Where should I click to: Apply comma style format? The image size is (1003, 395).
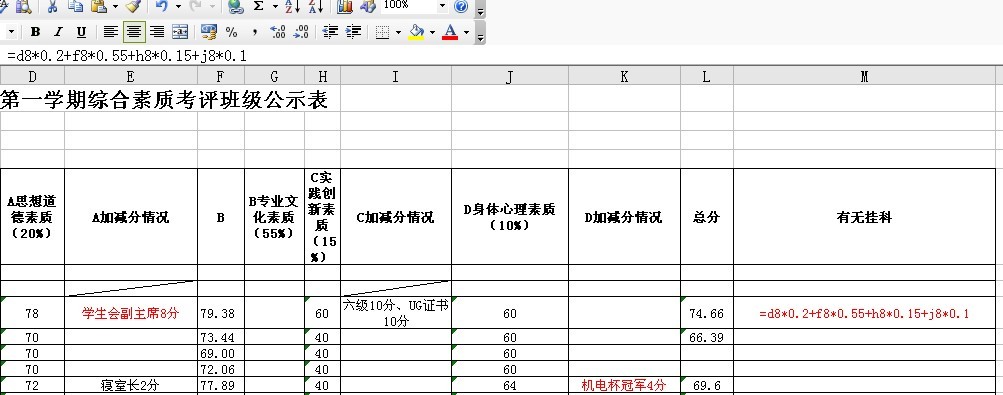tap(255, 31)
